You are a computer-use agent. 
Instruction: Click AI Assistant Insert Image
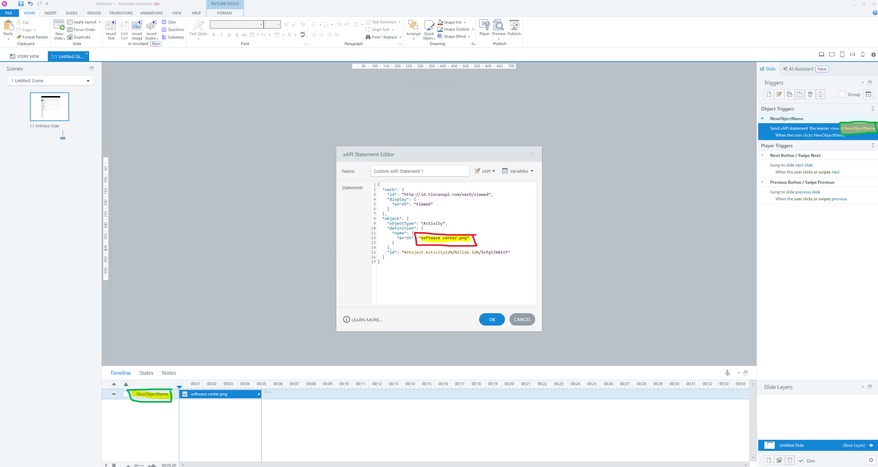pos(137,29)
